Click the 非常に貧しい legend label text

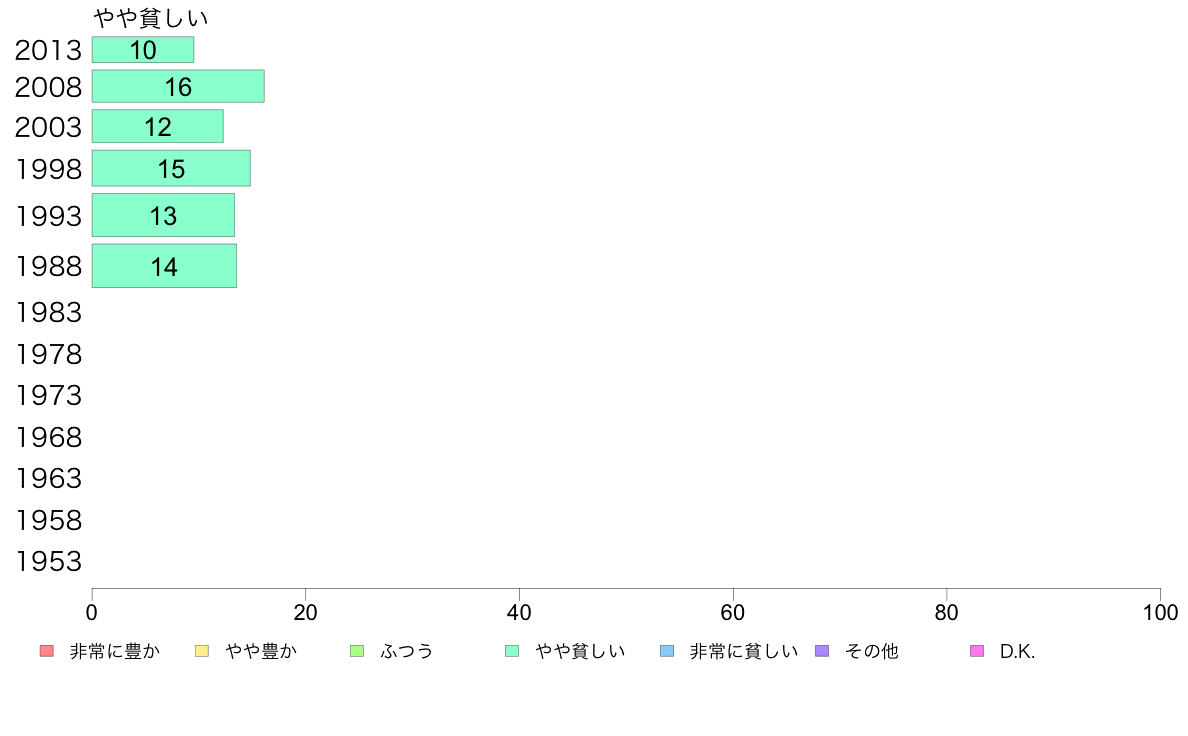coord(743,651)
